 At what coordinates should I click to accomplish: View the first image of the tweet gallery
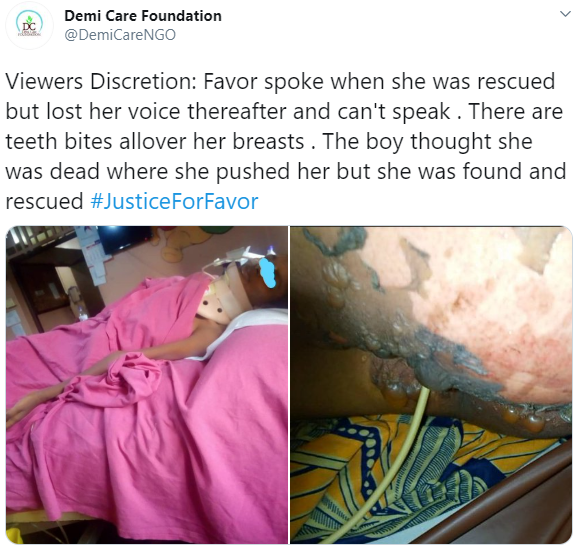pos(147,385)
